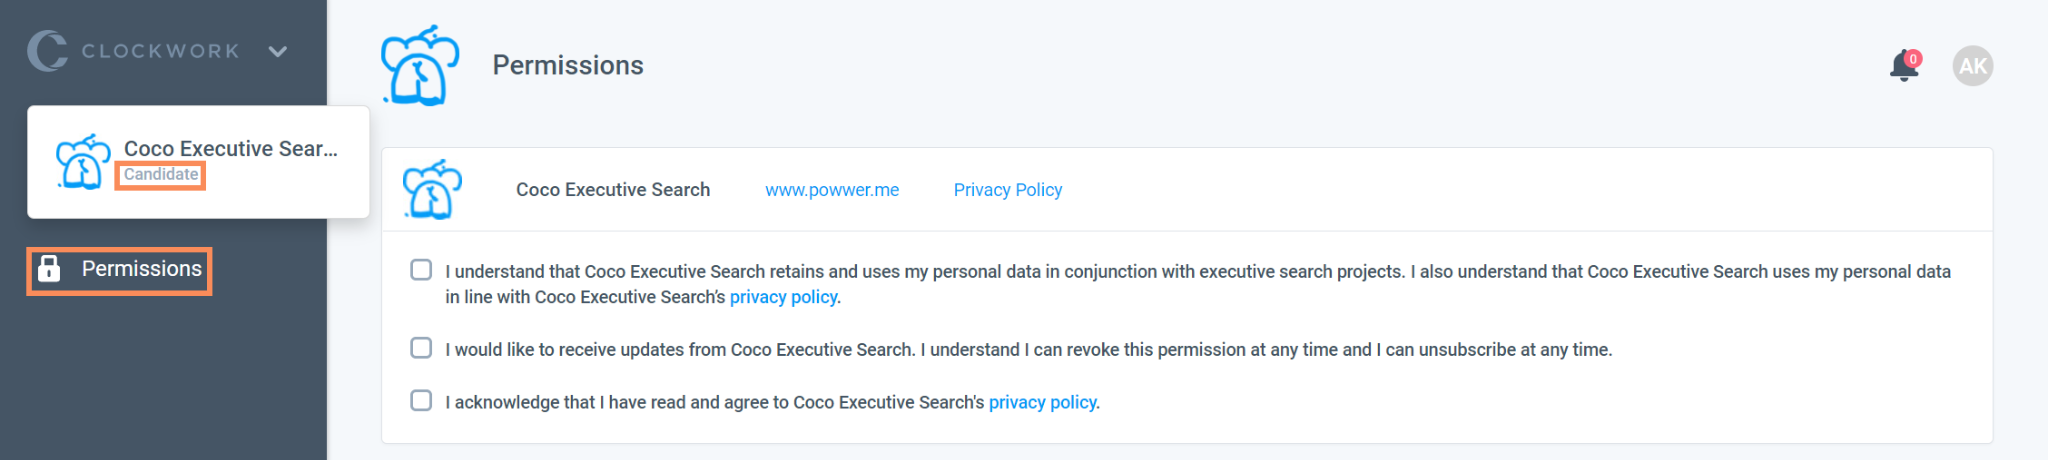Tick the acknowledge privacy policy checkbox
The image size is (2048, 460).
click(x=421, y=401)
